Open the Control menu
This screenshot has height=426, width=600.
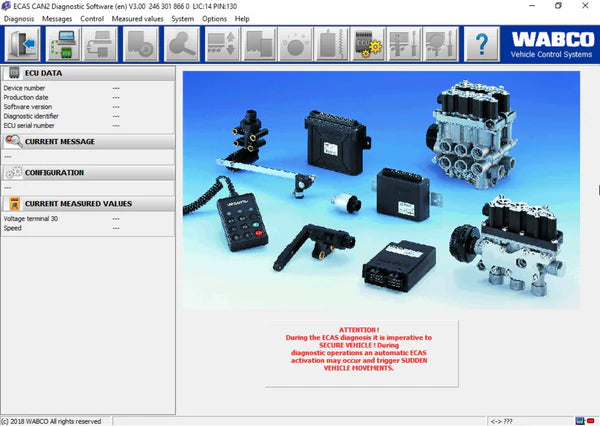click(92, 19)
